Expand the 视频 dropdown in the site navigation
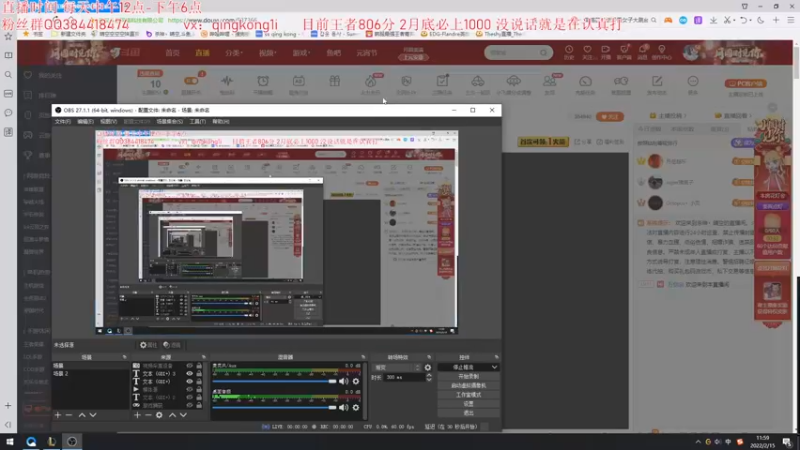The image size is (800, 450). click(267, 53)
